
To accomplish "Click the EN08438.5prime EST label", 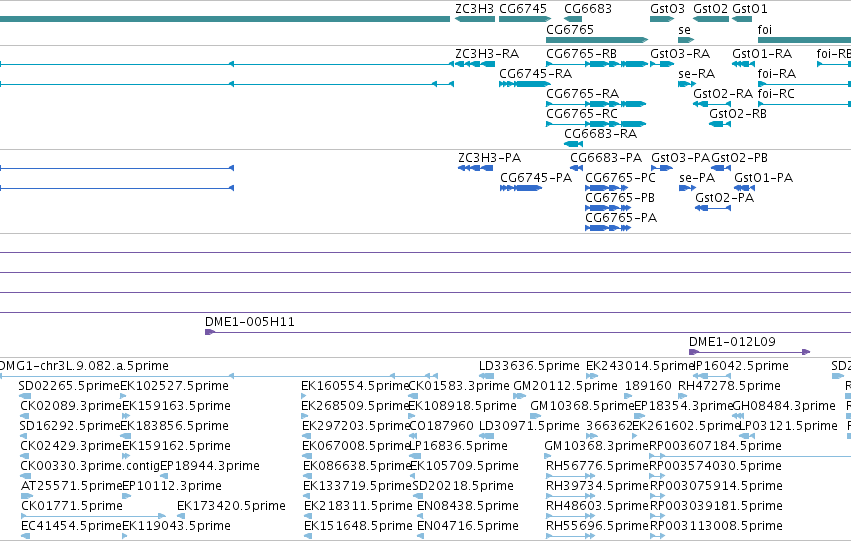I will point(467,507).
